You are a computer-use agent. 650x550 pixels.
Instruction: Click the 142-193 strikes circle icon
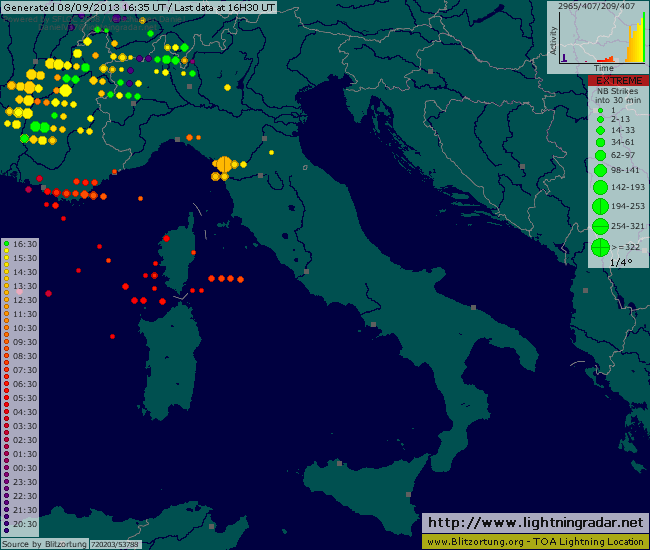pyautogui.click(x=600, y=187)
